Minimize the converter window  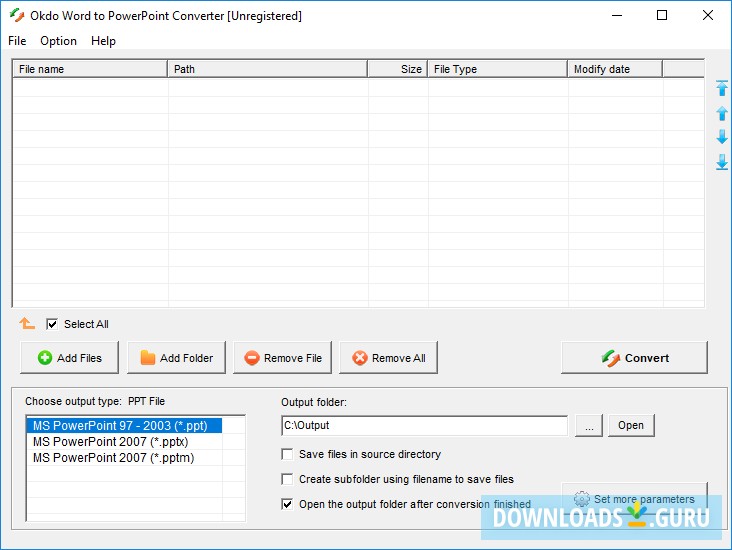tap(617, 15)
